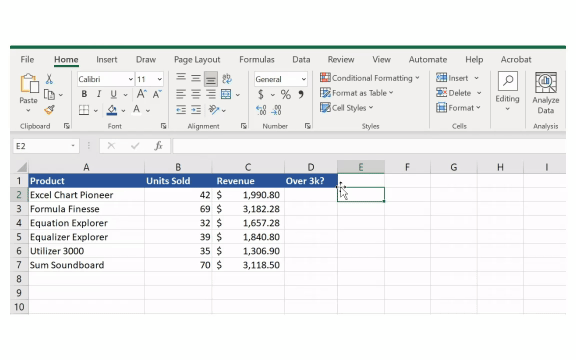576x360 pixels.
Task: Open the Format cells menu
Action: [458, 108]
